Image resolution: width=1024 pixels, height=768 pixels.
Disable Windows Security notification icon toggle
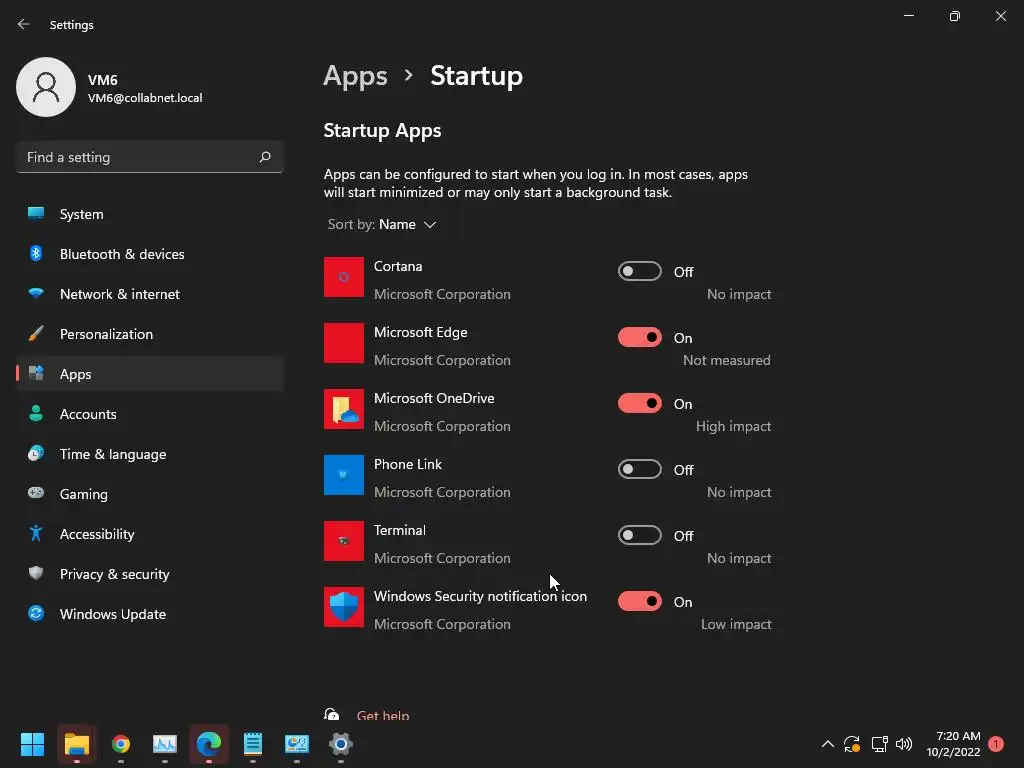tap(639, 601)
